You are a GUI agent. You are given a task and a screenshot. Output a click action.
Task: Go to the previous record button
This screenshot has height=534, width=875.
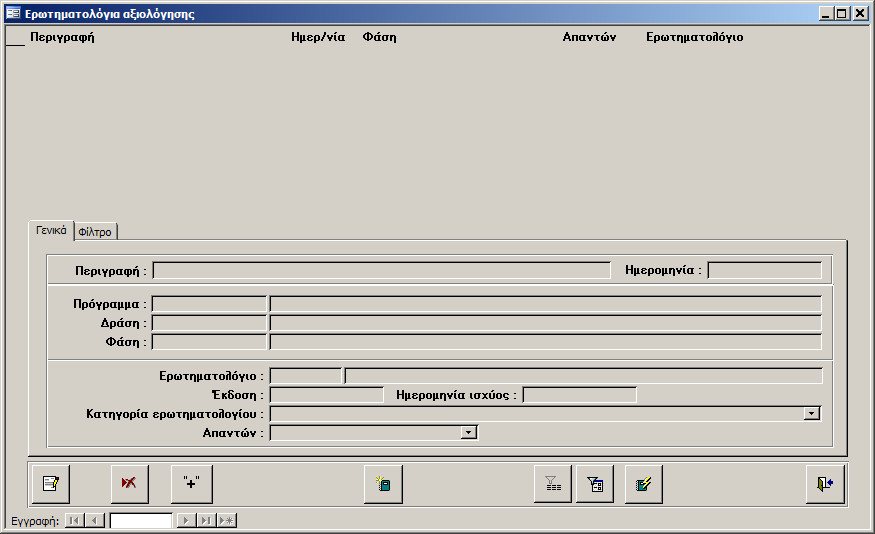tap(94, 521)
